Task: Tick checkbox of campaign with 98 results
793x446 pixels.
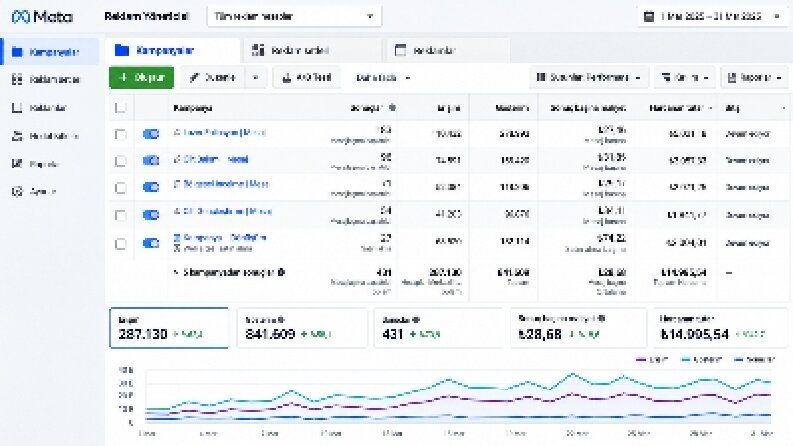Action: pyautogui.click(x=120, y=161)
